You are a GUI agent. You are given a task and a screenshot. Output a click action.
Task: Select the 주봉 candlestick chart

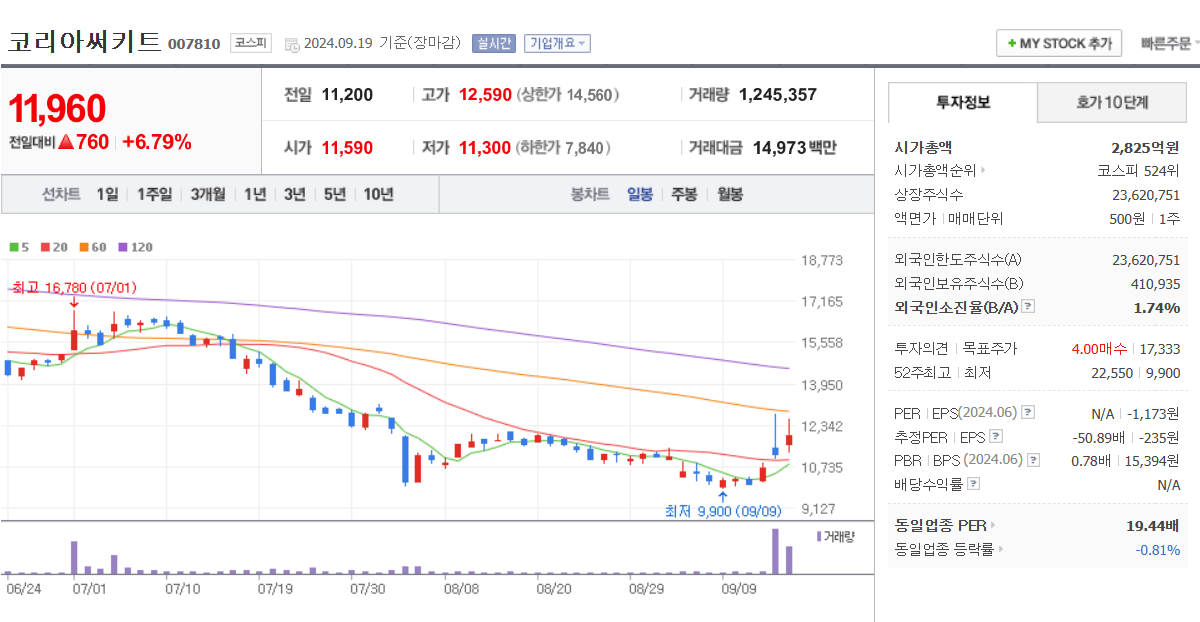pos(684,194)
